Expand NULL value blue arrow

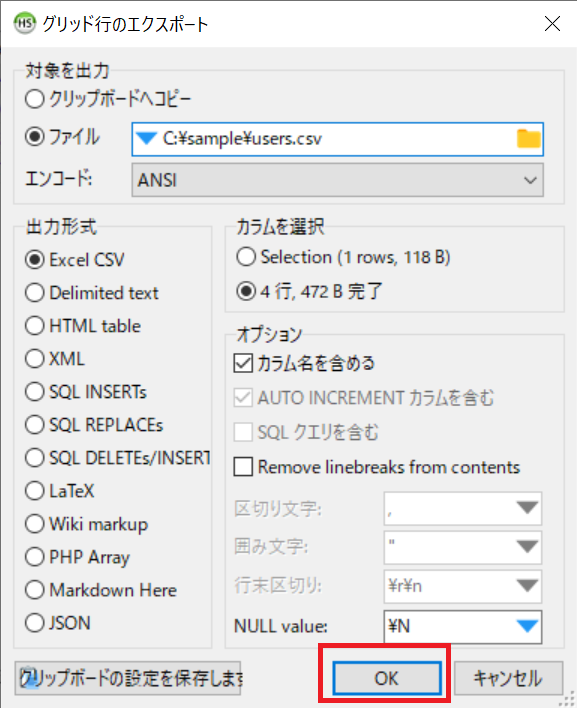tap(527, 626)
